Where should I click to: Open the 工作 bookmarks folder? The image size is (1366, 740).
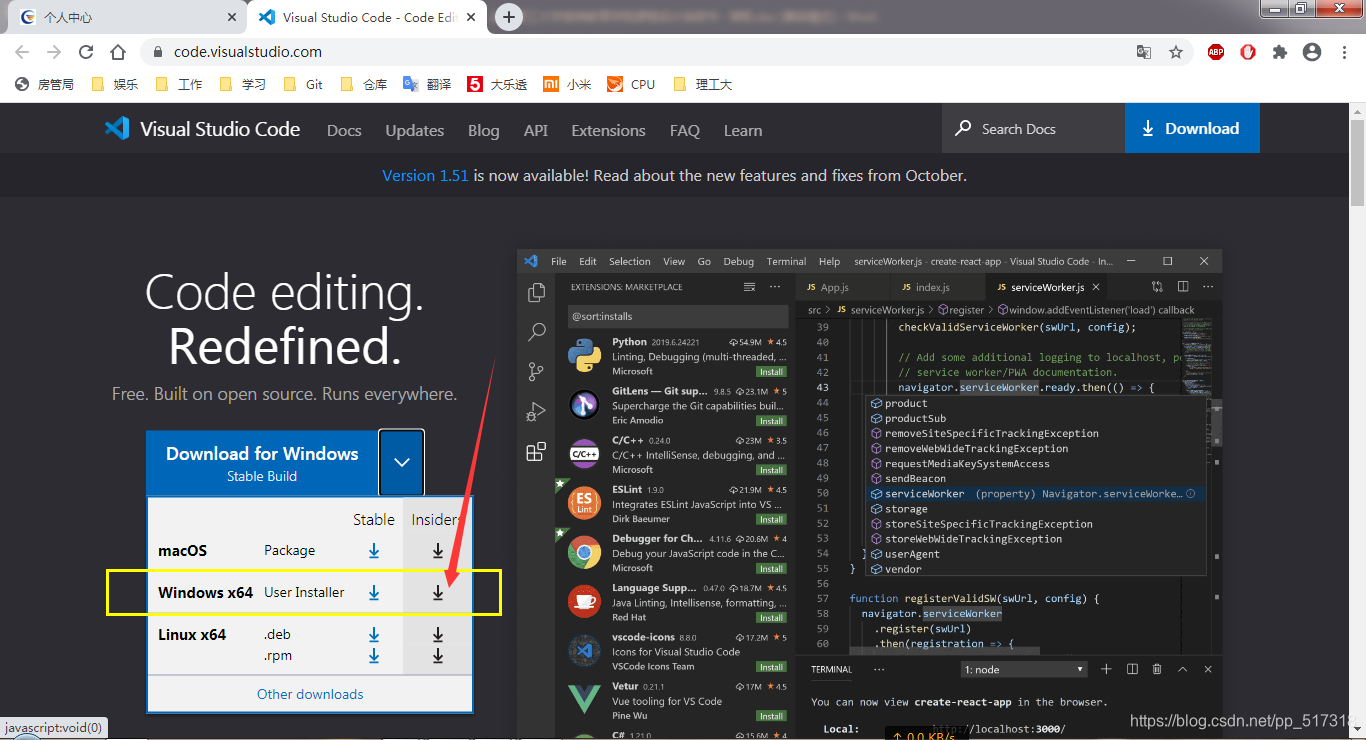point(180,85)
